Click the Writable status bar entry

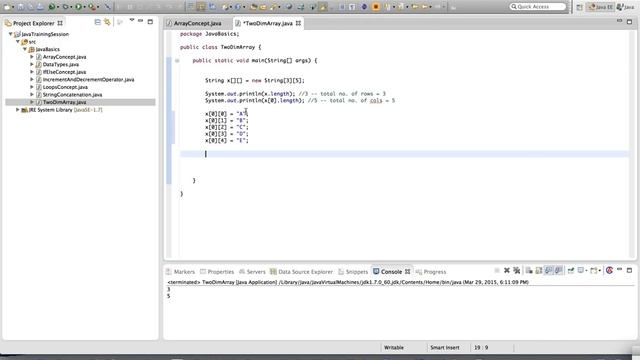click(x=393, y=347)
